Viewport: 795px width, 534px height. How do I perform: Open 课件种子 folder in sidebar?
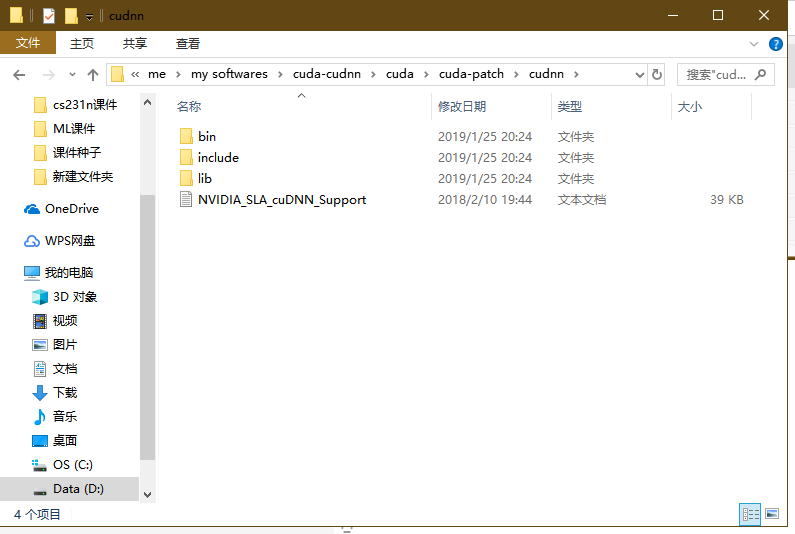[67, 153]
